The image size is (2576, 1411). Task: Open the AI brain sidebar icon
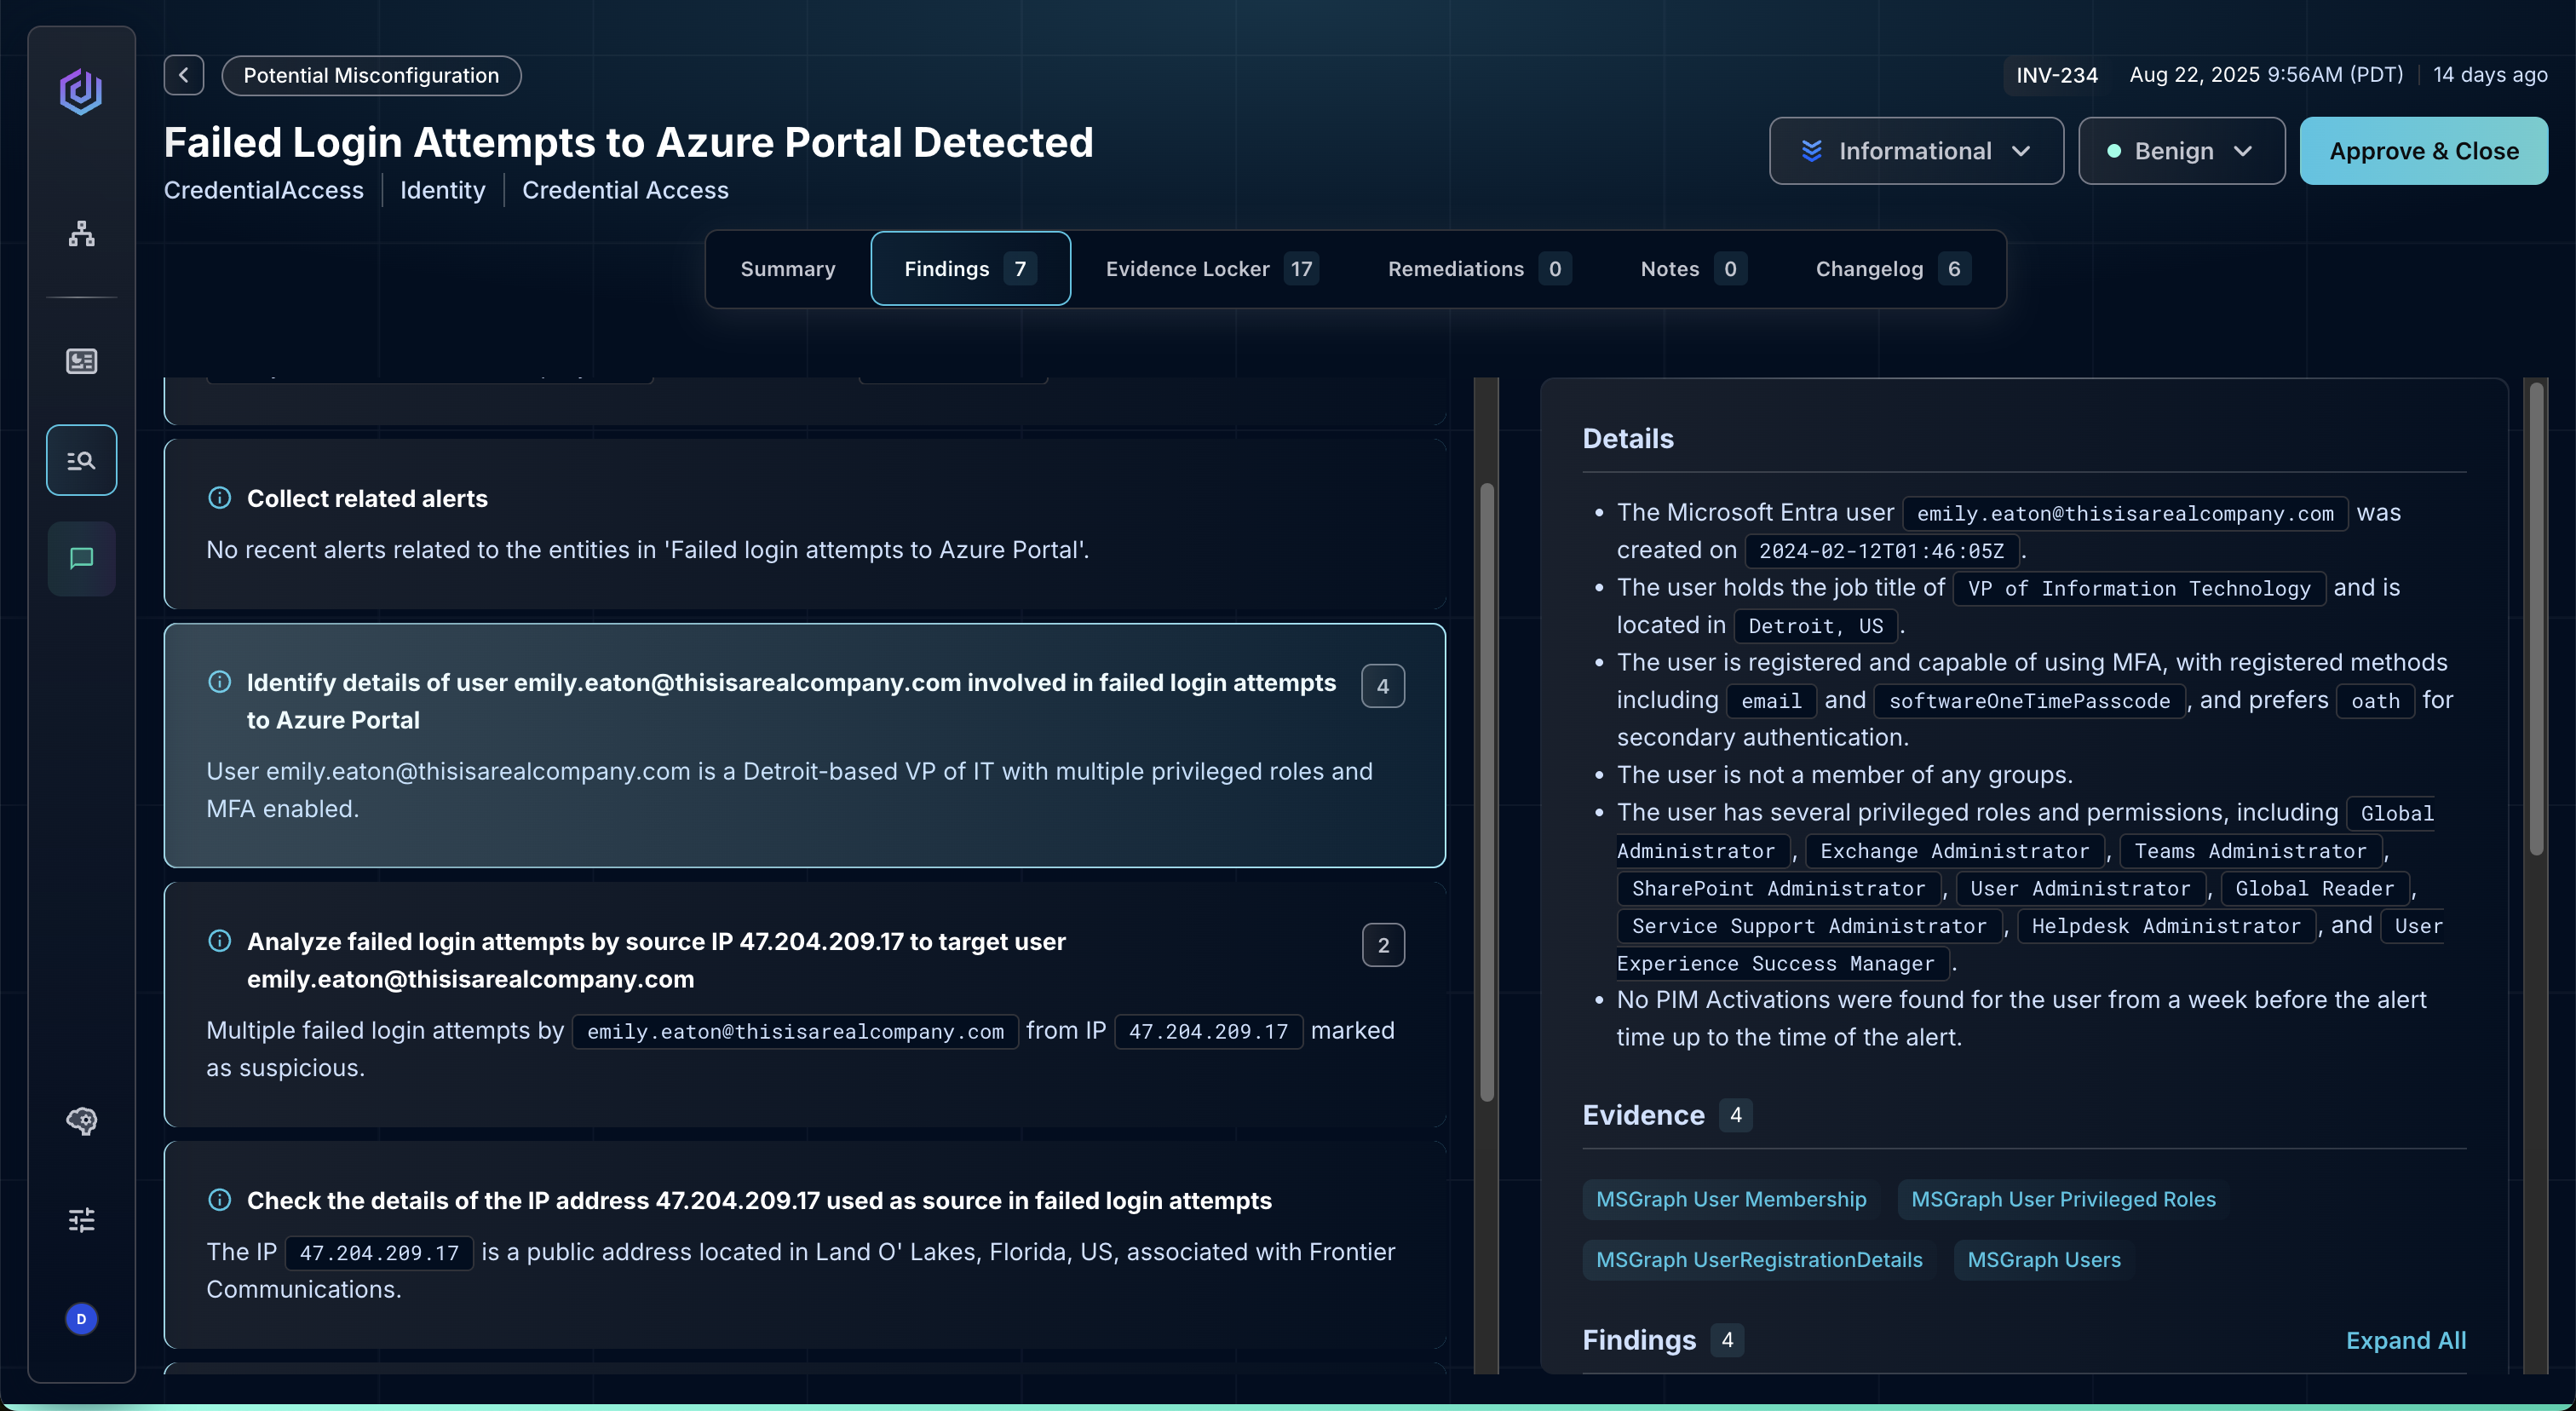click(x=81, y=1120)
